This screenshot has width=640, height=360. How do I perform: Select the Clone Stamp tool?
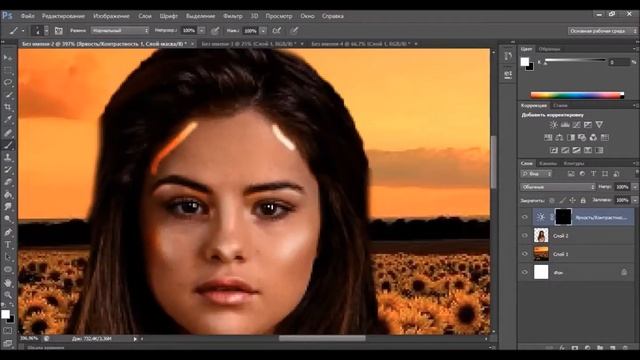pyautogui.click(x=8, y=157)
